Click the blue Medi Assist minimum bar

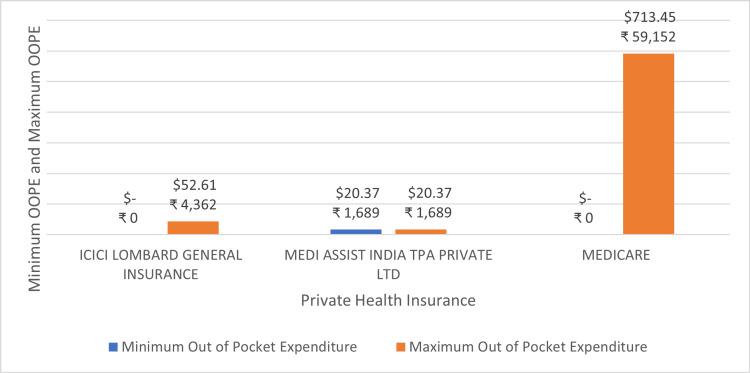(356, 232)
